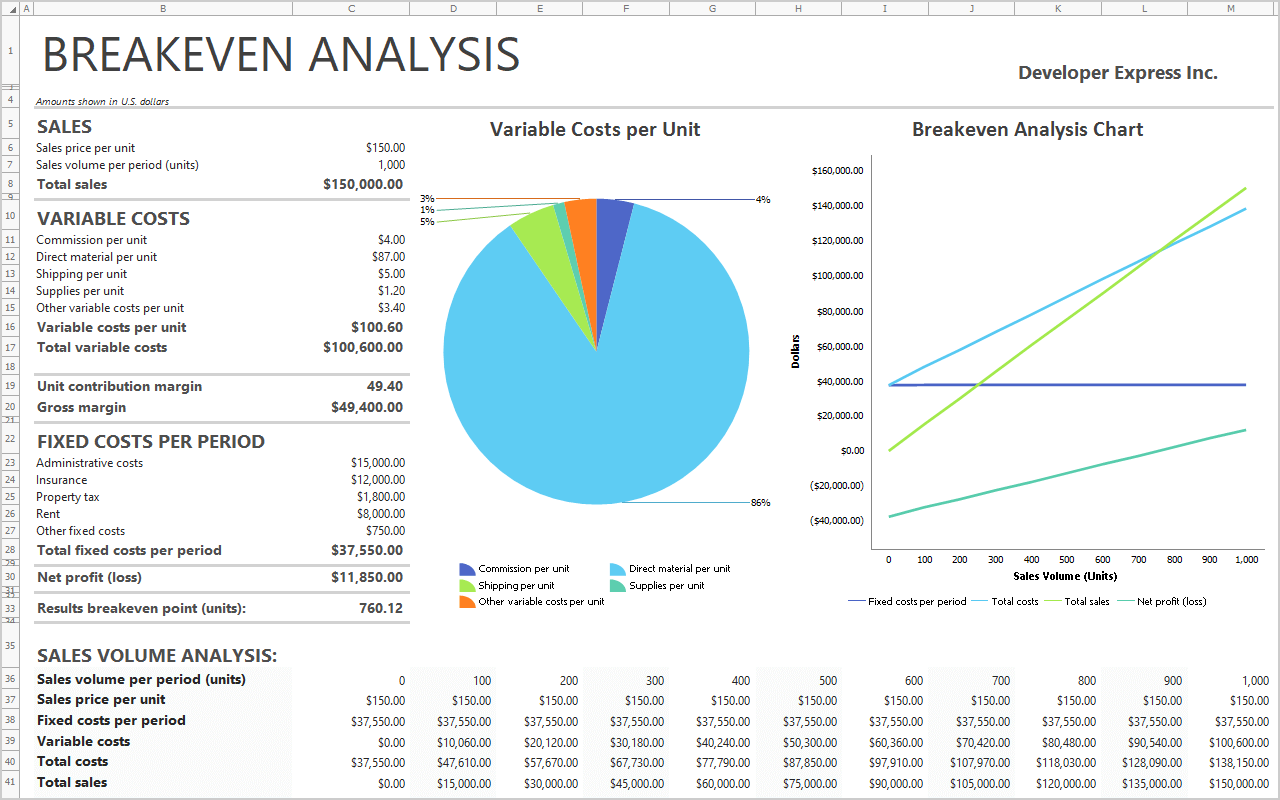
Task: Click the Commission per unit legend swatch
Action: point(467,569)
